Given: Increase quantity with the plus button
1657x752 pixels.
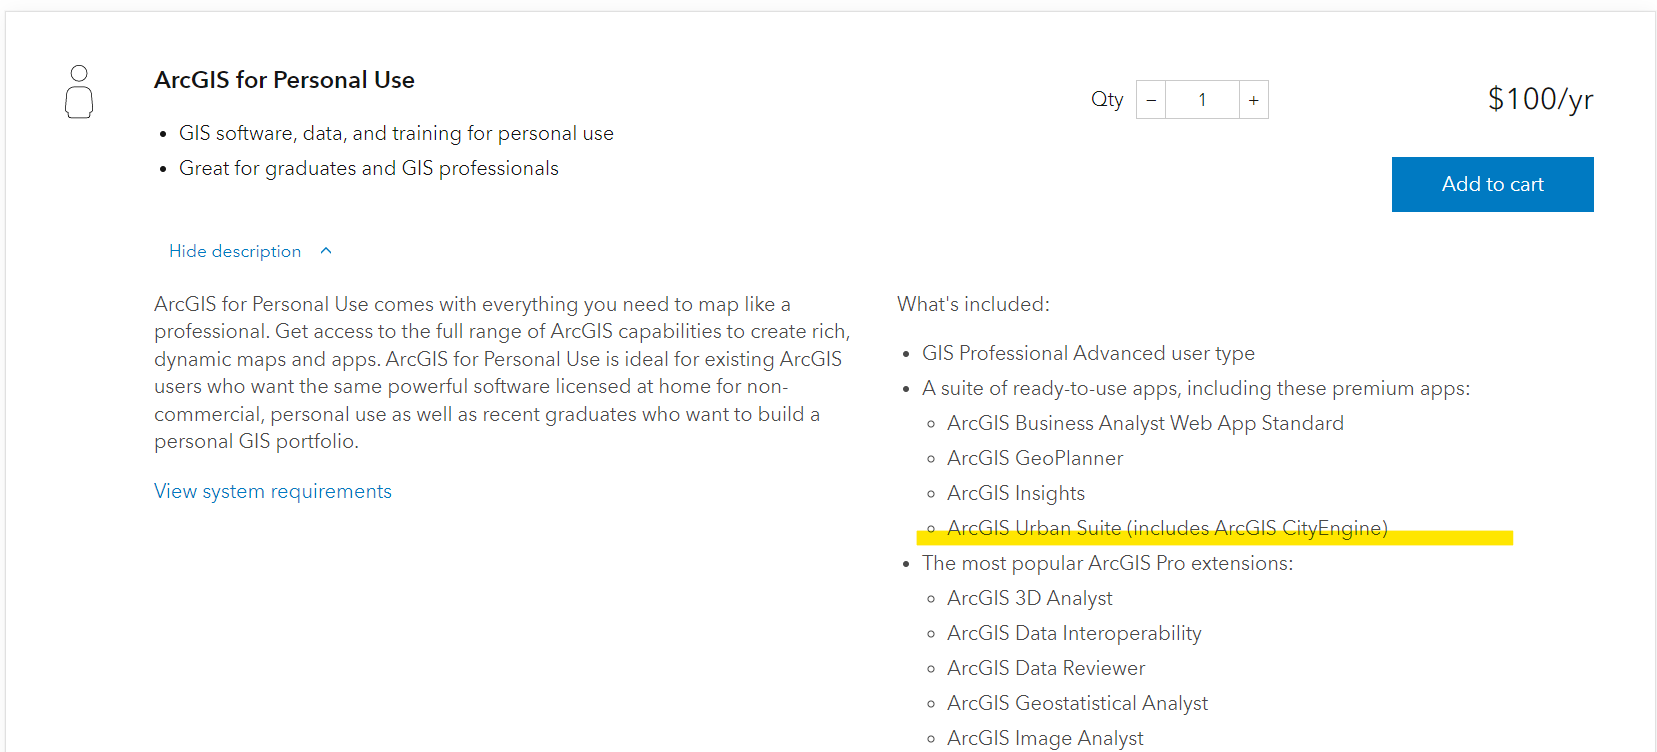Looking at the screenshot, I should click(x=1254, y=100).
